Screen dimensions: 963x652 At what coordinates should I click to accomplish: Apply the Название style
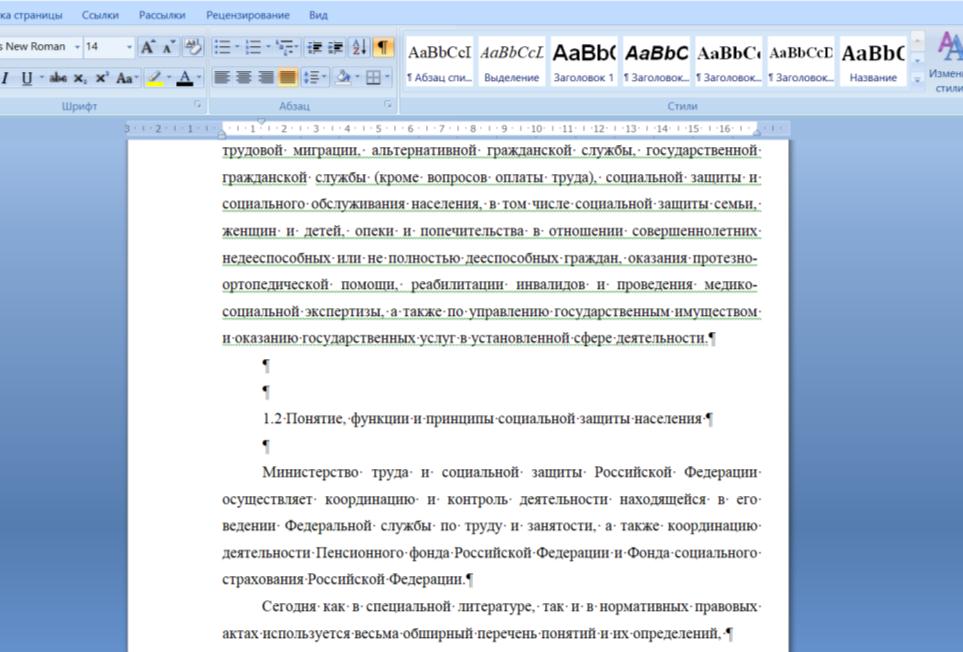[x=872, y=61]
